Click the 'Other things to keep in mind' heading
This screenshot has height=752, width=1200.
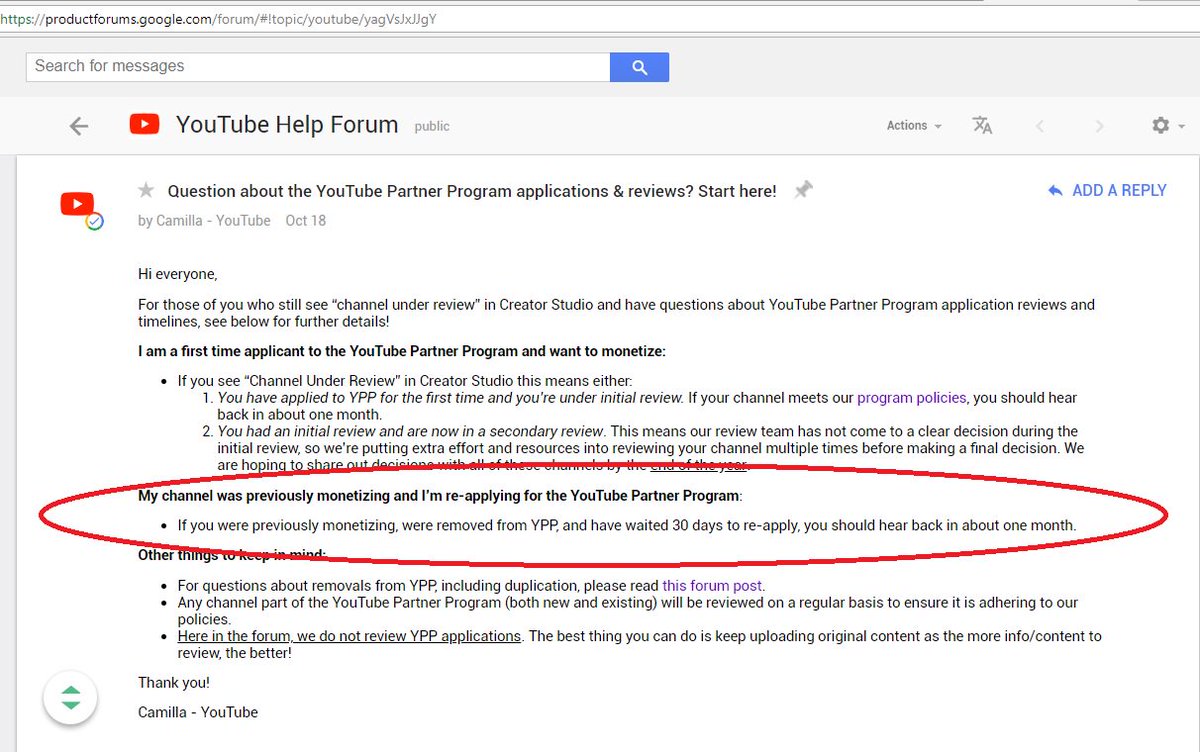(232, 555)
